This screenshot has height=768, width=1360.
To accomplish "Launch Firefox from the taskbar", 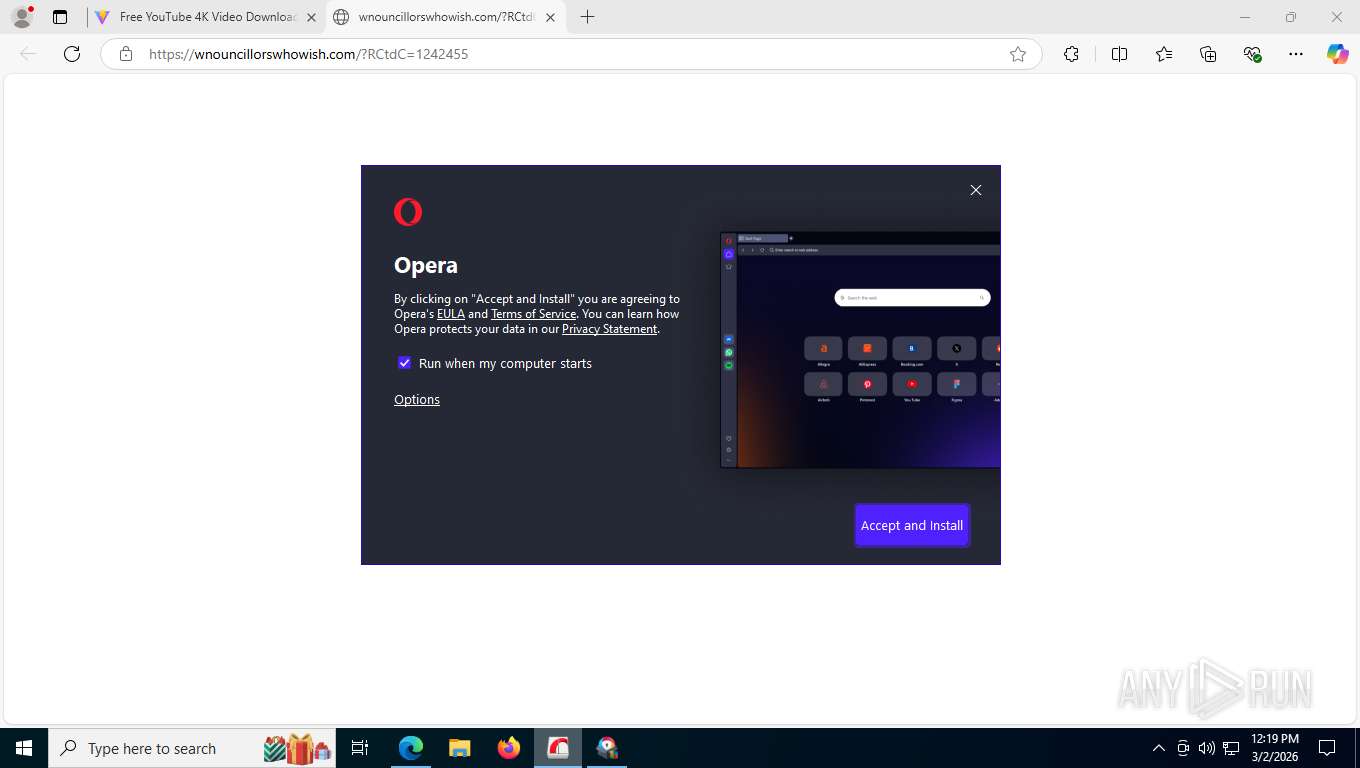I will (509, 748).
